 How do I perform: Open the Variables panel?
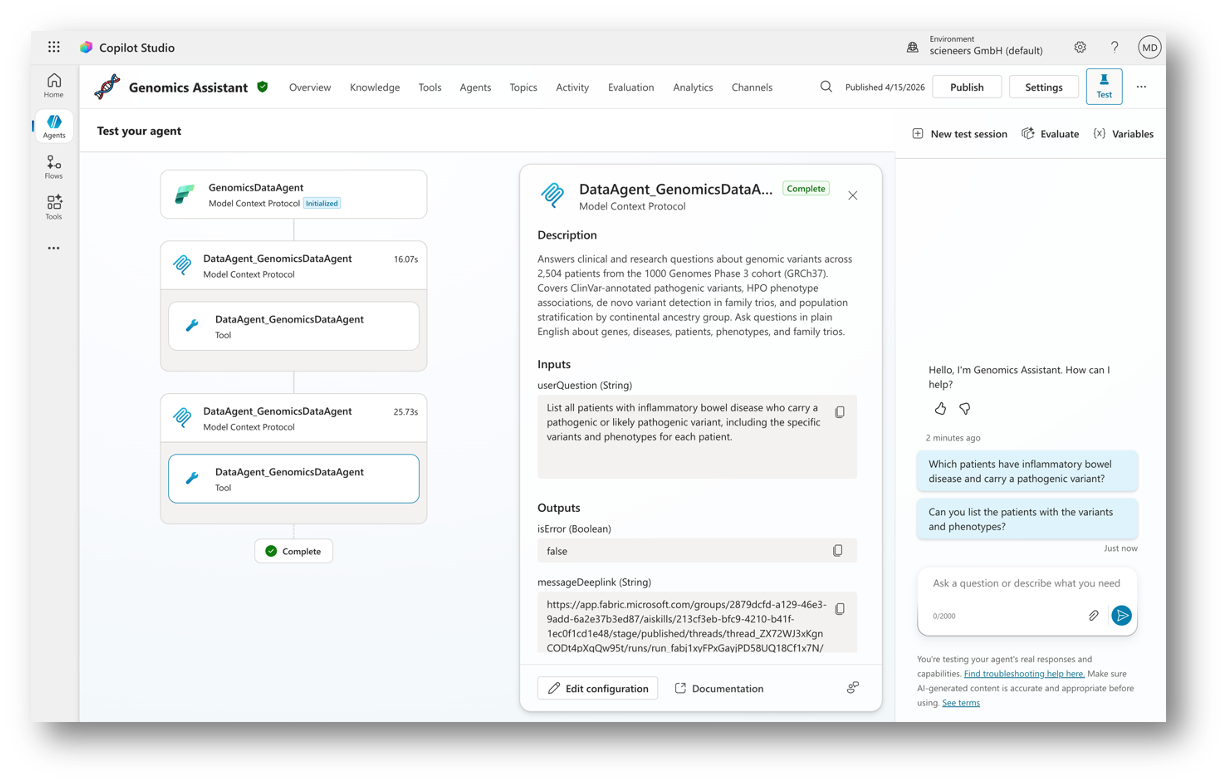pos(1123,134)
